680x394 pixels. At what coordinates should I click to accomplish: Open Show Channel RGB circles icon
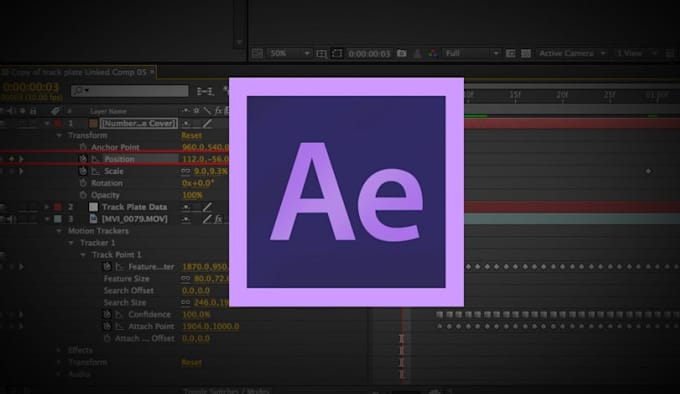pos(432,54)
